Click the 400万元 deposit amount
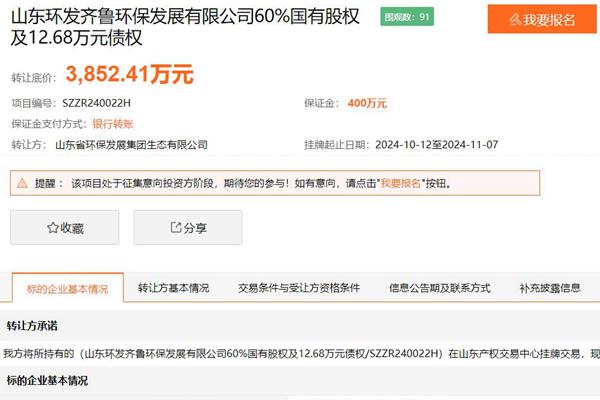Image resolution: width=600 pixels, height=400 pixels. tap(367, 103)
